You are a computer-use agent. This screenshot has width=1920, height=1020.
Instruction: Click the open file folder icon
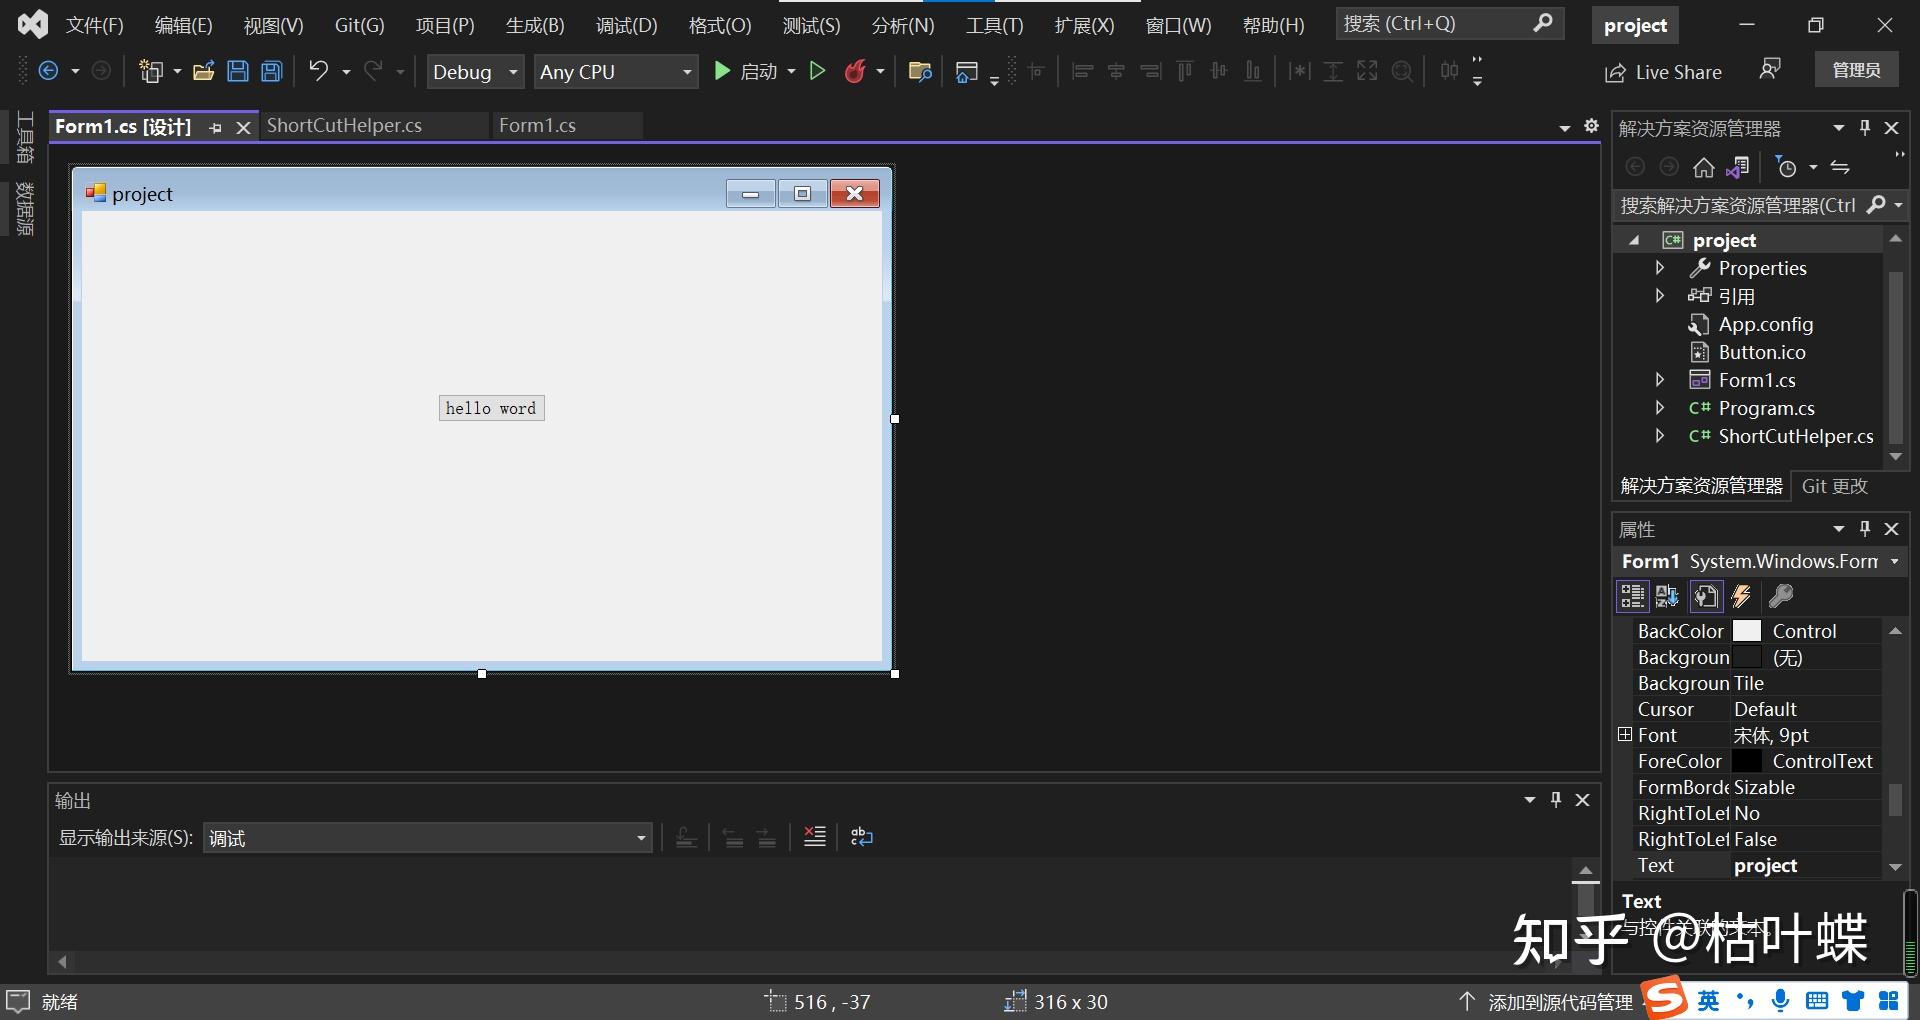pyautogui.click(x=204, y=71)
